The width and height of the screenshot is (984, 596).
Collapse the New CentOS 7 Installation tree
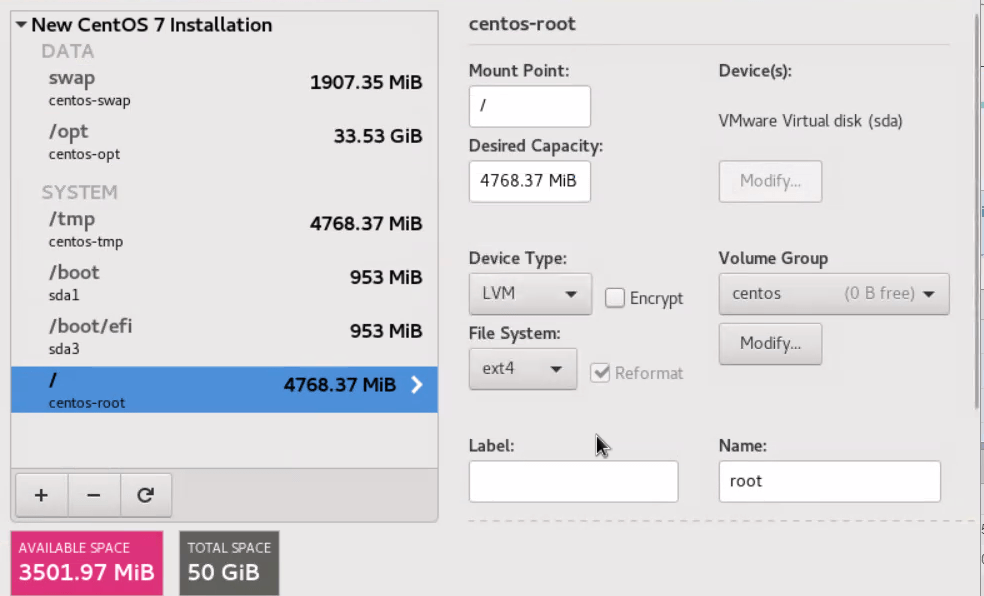22,24
